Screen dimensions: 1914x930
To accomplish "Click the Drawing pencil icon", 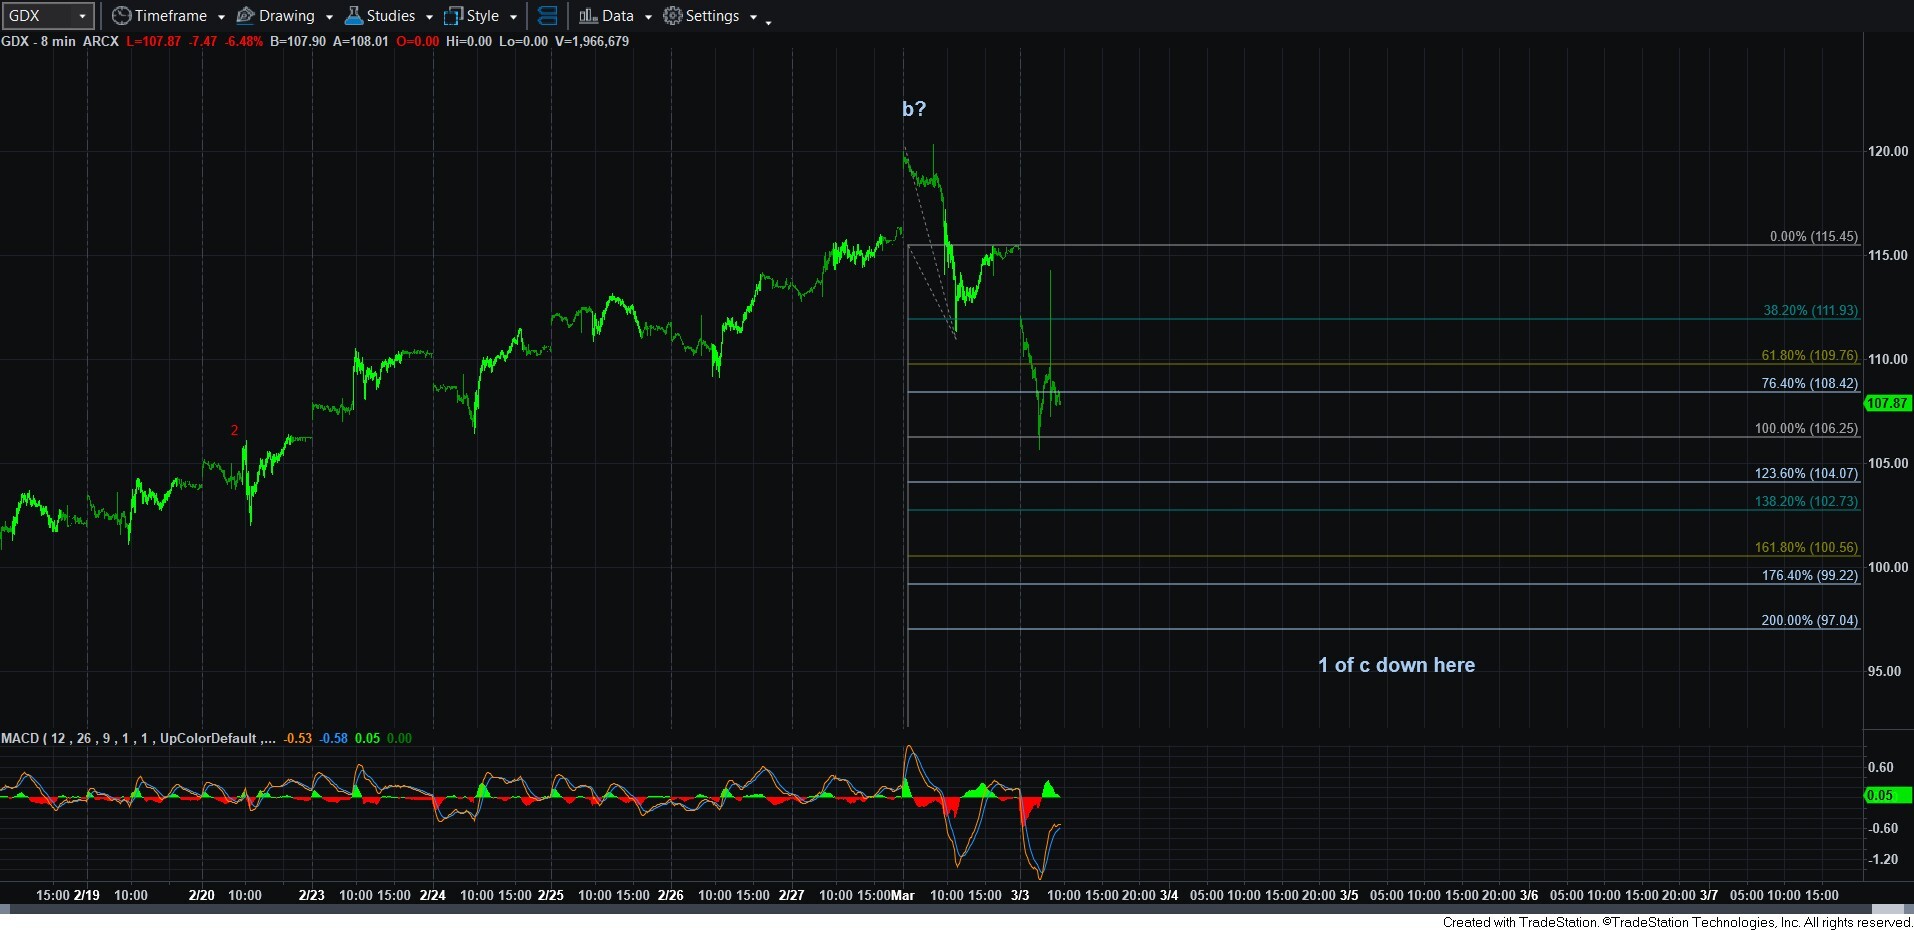I will click(245, 16).
